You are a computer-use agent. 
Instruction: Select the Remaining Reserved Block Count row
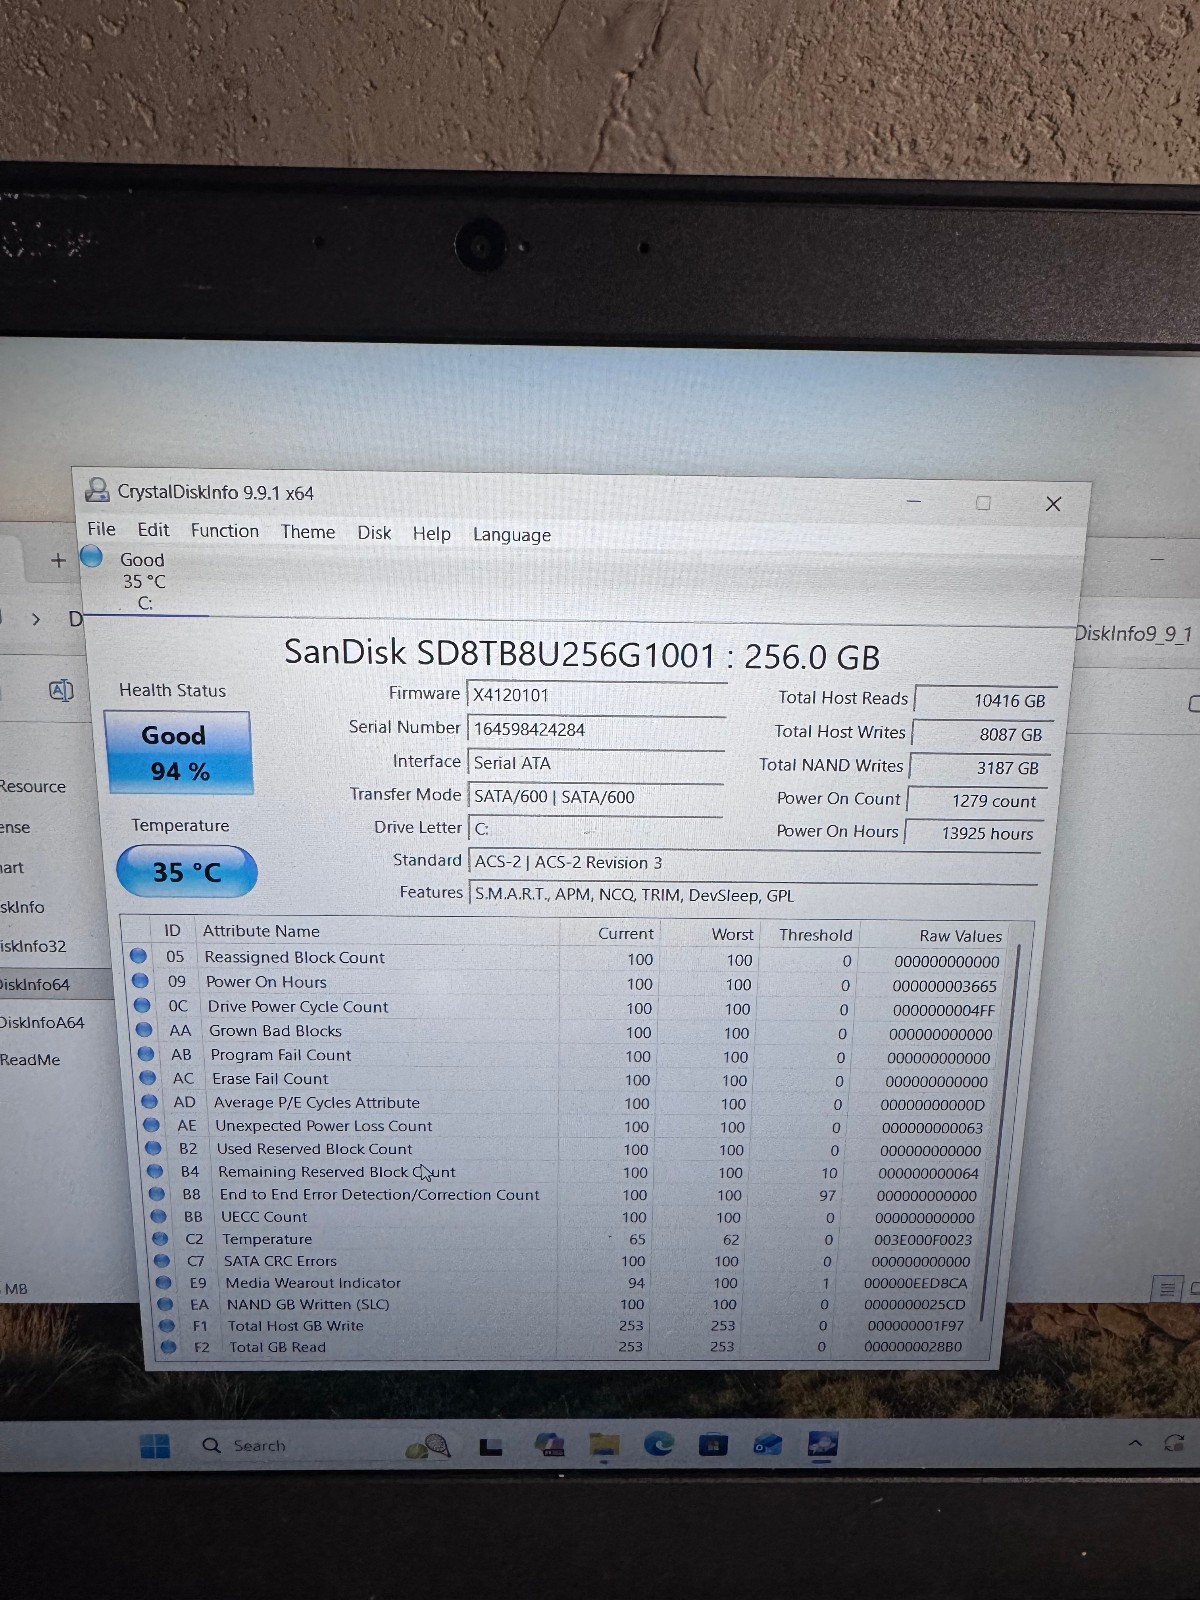pyautogui.click(x=566, y=1172)
